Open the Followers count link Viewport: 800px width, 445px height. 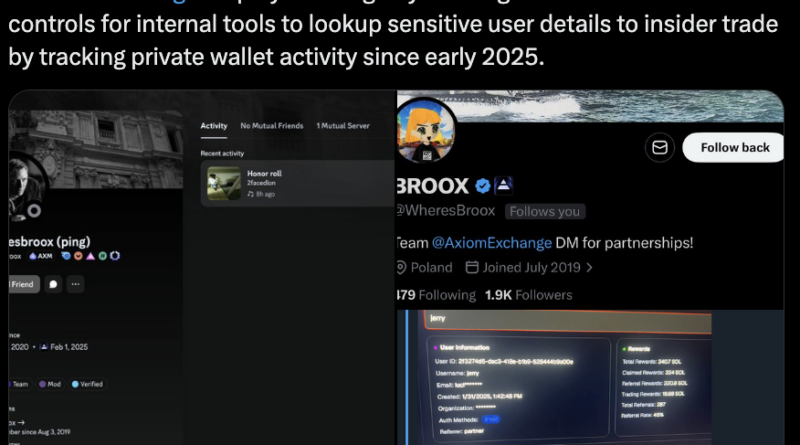pos(528,295)
